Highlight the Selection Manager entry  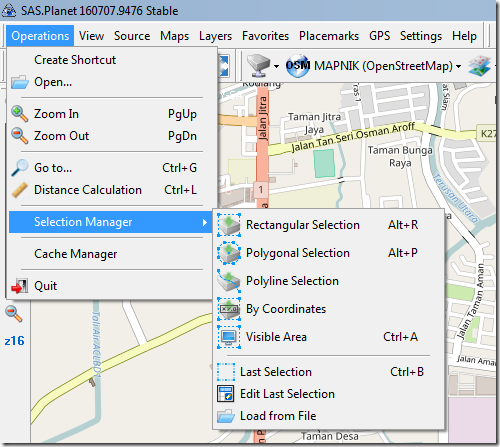(111, 222)
